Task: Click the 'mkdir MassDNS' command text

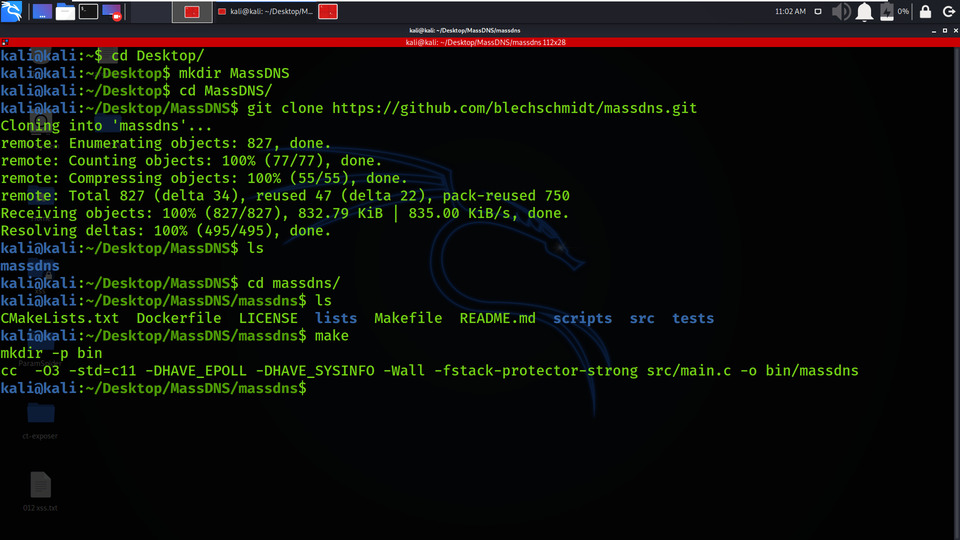Action: point(234,73)
